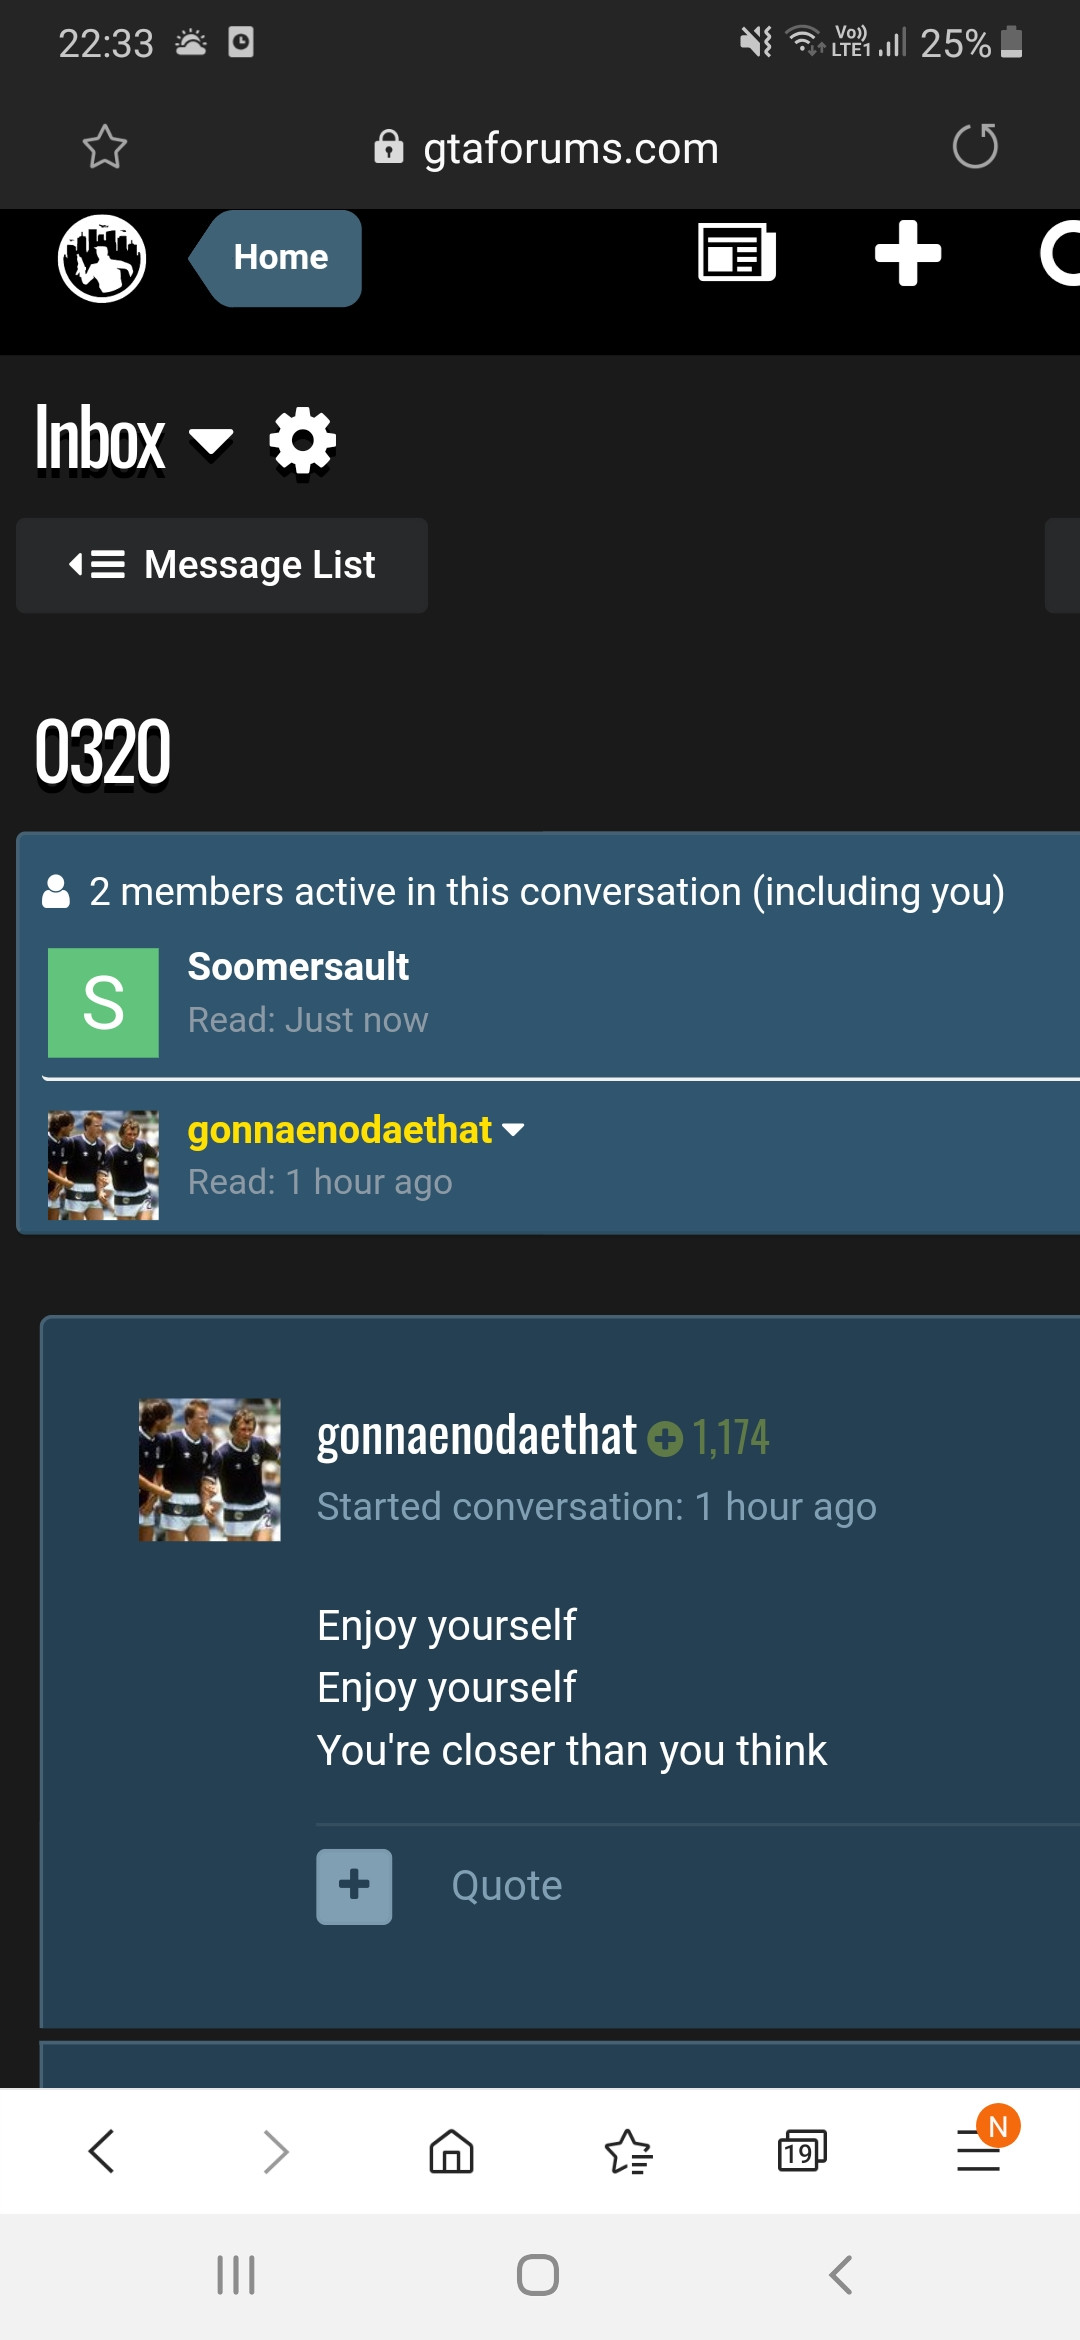Go to browser home page icon
Viewport: 1080px width, 2340px height.
pyautogui.click(x=451, y=2151)
